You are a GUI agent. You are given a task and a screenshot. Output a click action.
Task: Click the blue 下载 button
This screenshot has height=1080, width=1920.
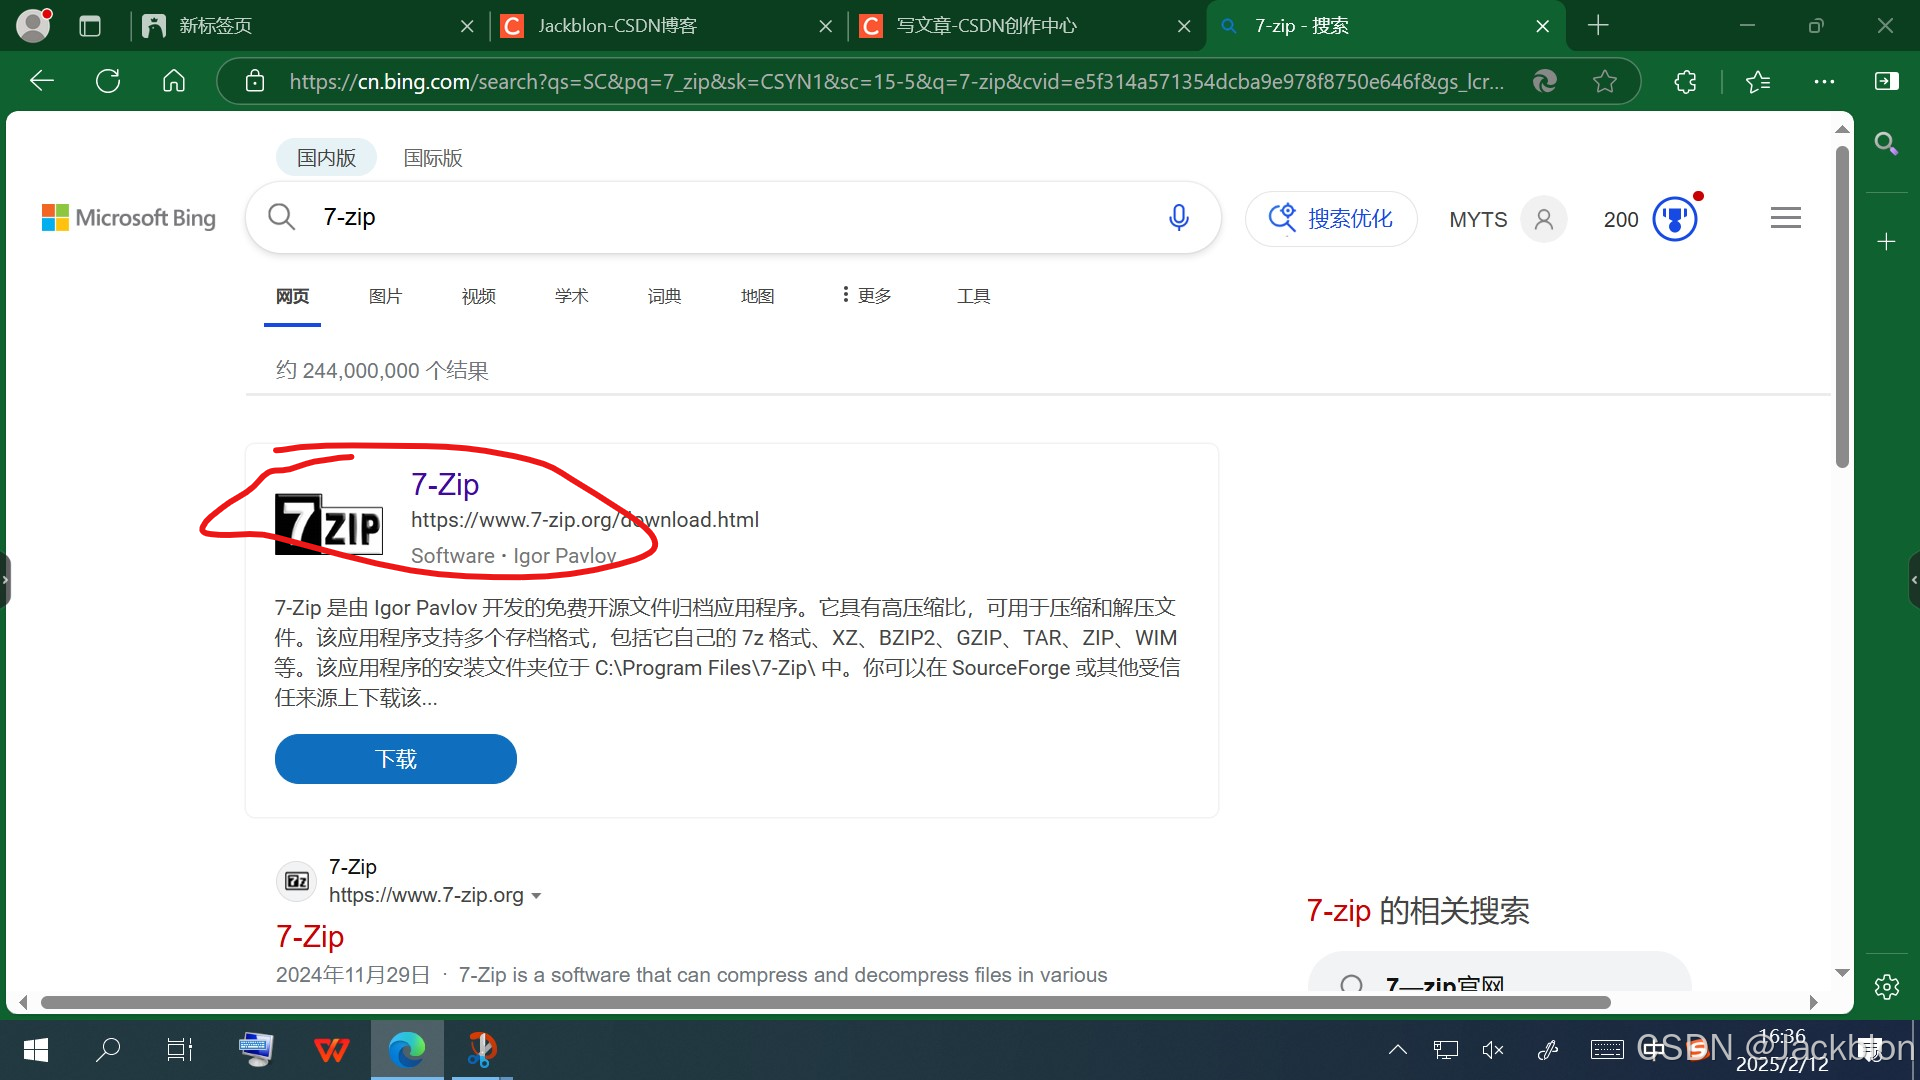pyautogui.click(x=395, y=759)
